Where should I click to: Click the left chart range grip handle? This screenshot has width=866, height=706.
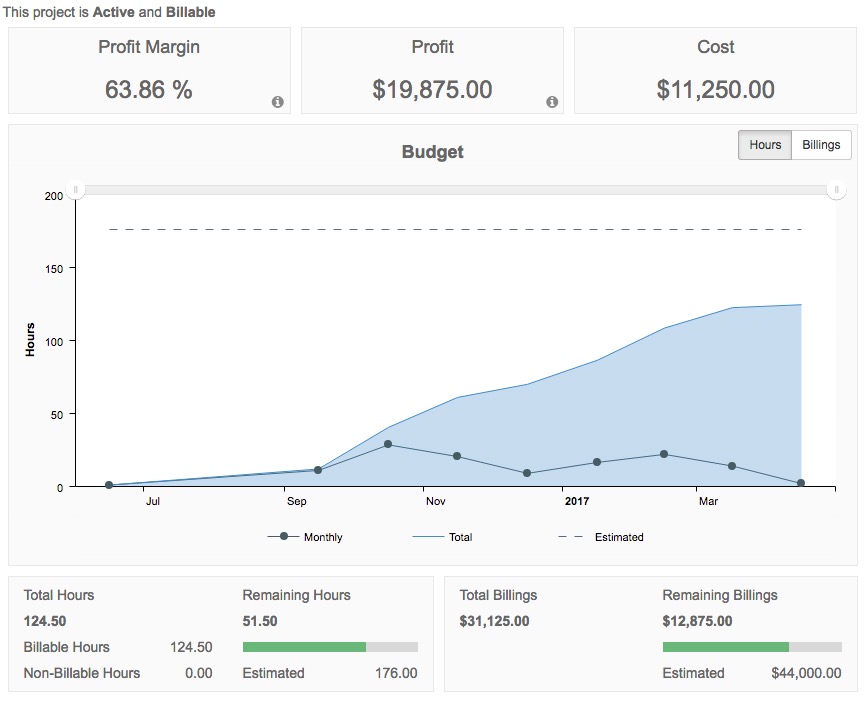click(x=74, y=188)
